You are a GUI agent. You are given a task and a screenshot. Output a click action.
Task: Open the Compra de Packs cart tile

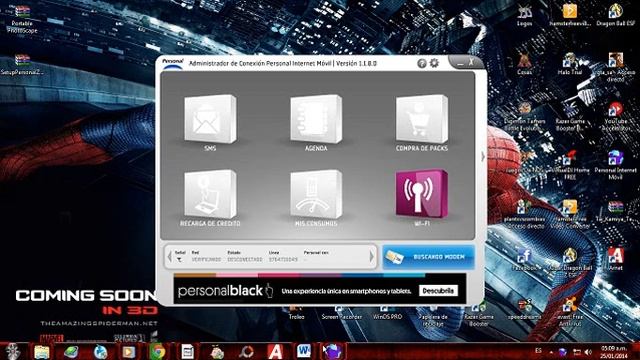point(422,119)
